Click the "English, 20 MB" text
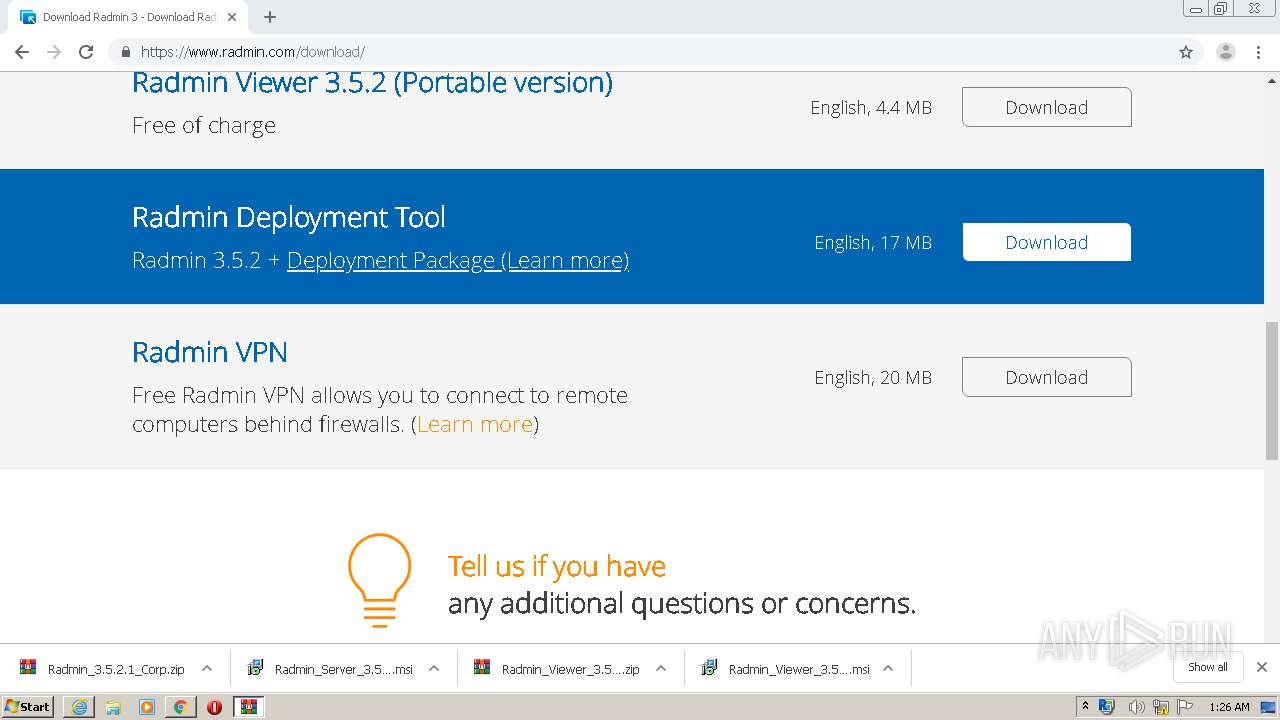Image resolution: width=1280 pixels, height=720 pixels. coord(873,378)
